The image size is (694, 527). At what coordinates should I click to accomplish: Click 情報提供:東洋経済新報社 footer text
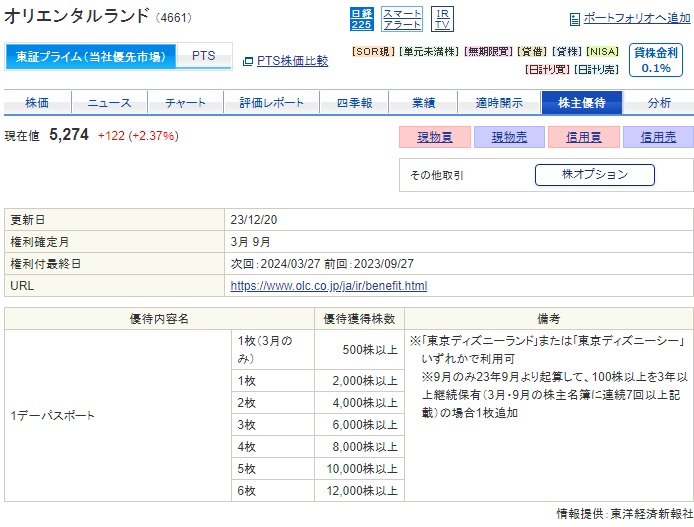(625, 514)
